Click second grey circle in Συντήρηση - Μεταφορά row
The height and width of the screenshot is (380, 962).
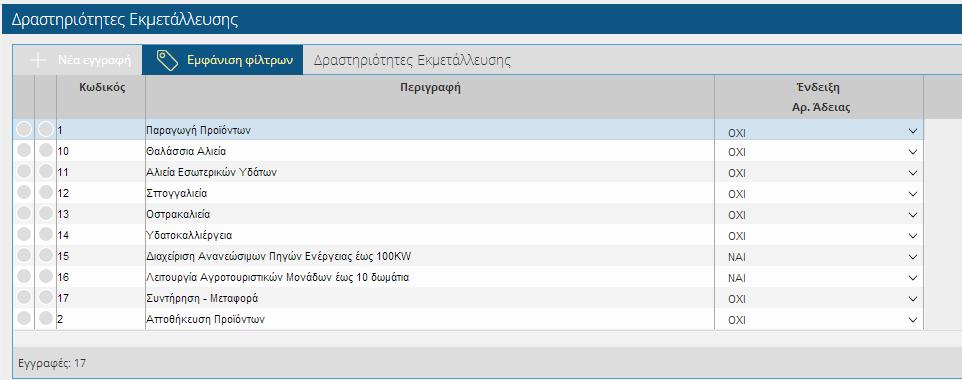pos(46,297)
